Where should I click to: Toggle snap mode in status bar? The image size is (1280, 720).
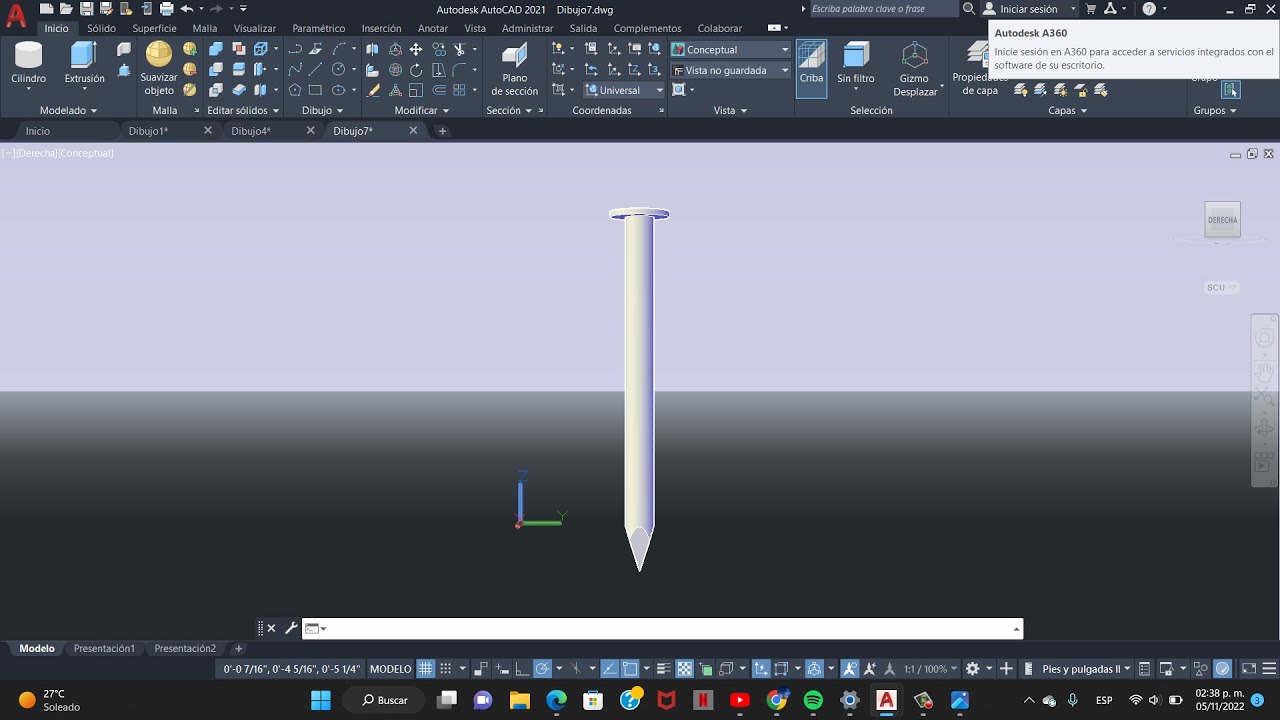coord(446,669)
